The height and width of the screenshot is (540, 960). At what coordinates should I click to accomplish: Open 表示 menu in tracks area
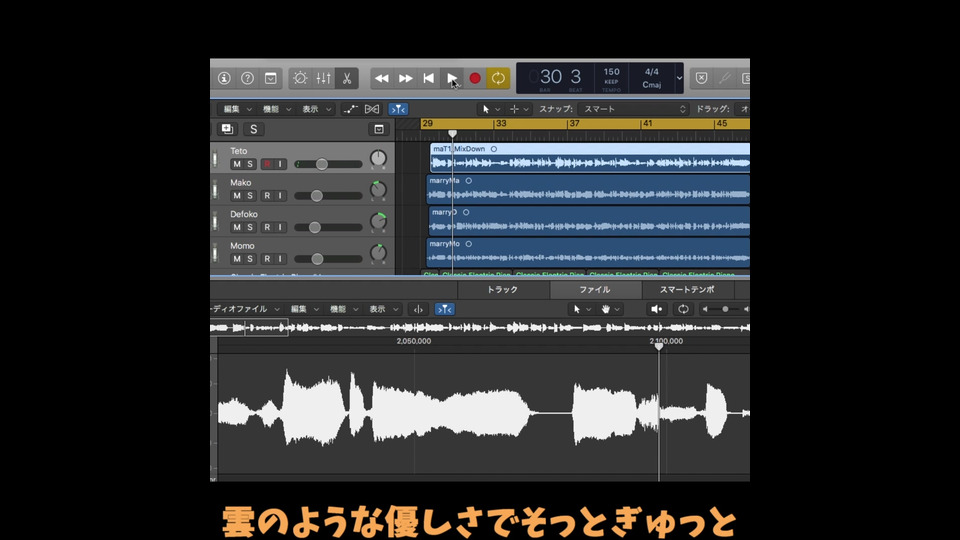[x=316, y=109]
